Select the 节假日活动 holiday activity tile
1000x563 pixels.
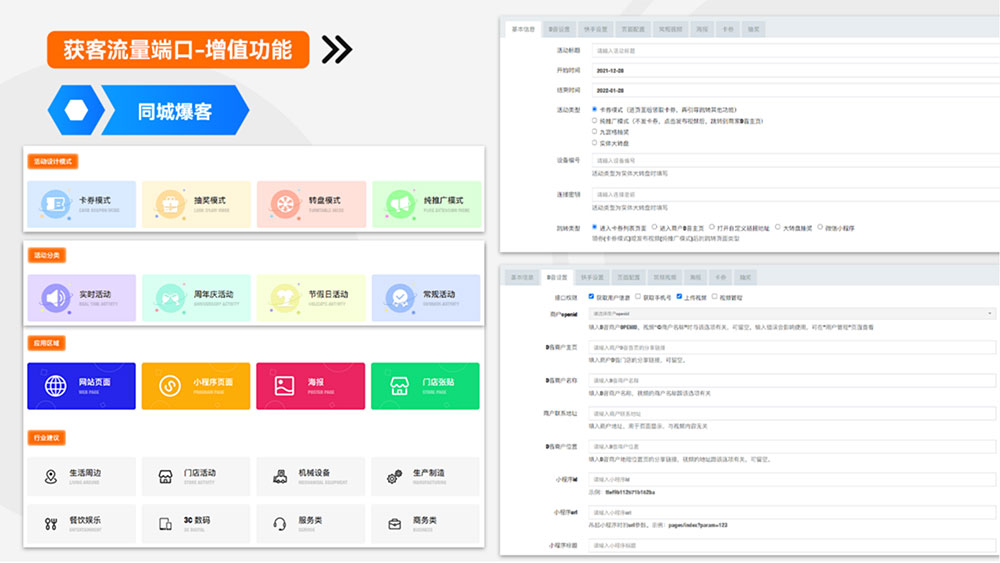pos(311,297)
